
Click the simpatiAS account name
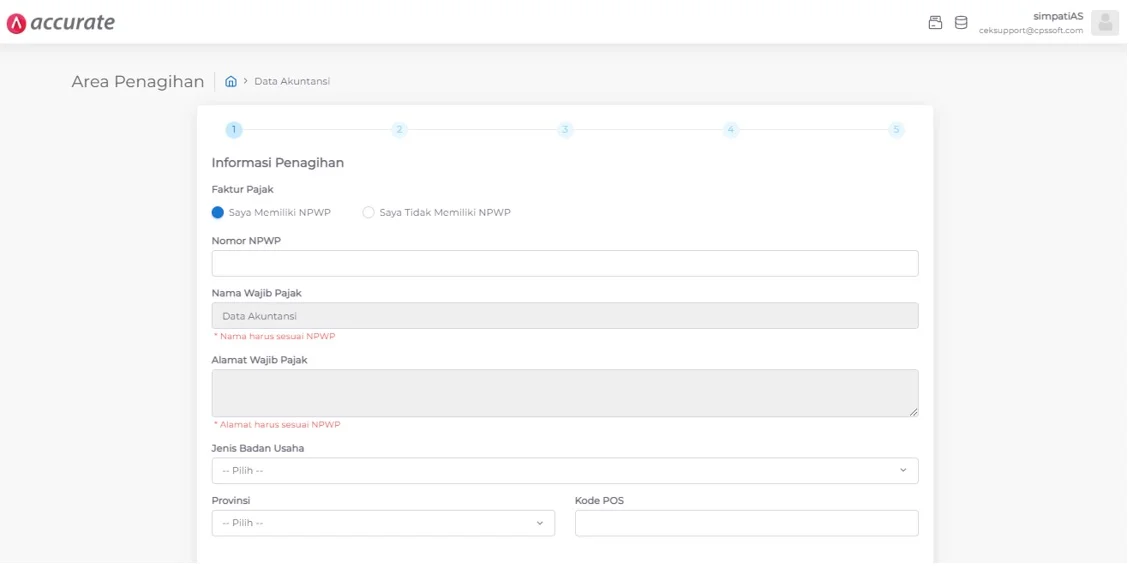pyautogui.click(x=1058, y=16)
